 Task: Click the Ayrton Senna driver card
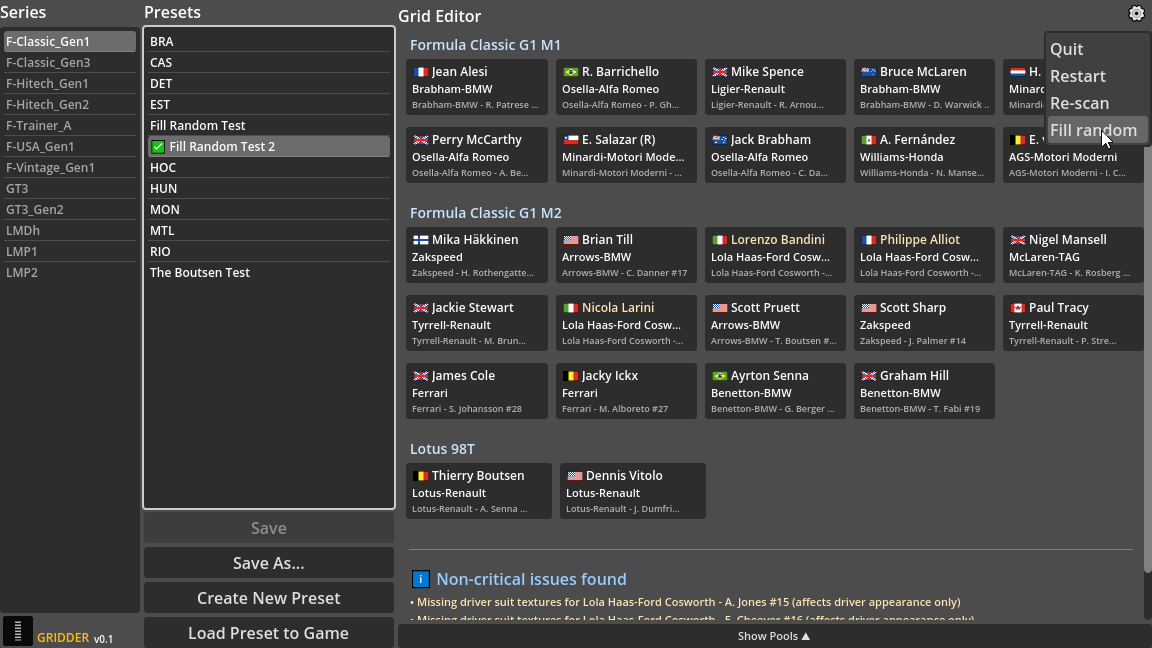(x=775, y=391)
